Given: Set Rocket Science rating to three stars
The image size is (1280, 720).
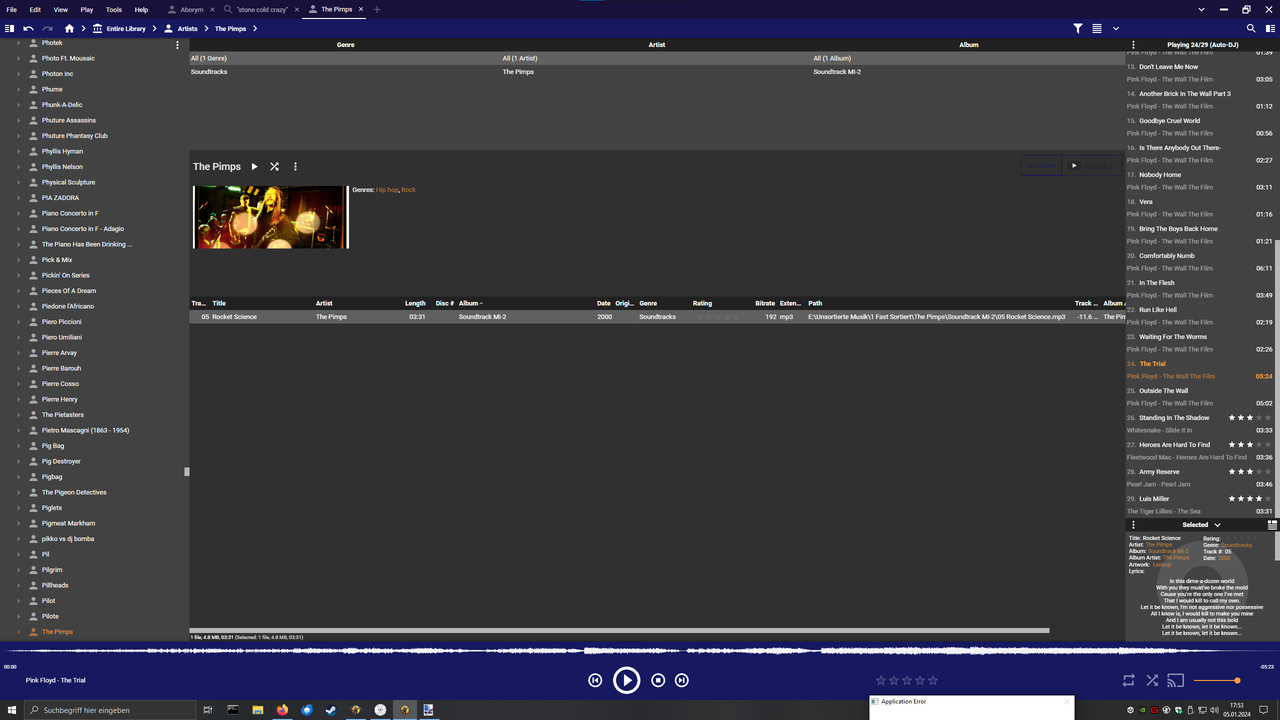Looking at the screenshot, I should 717,317.
